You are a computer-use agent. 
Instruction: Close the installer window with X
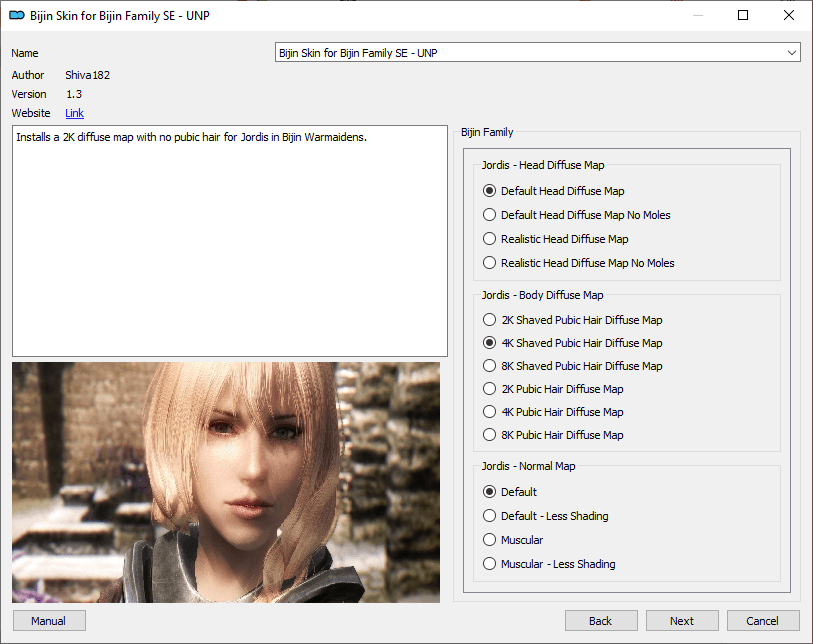pyautogui.click(x=789, y=15)
